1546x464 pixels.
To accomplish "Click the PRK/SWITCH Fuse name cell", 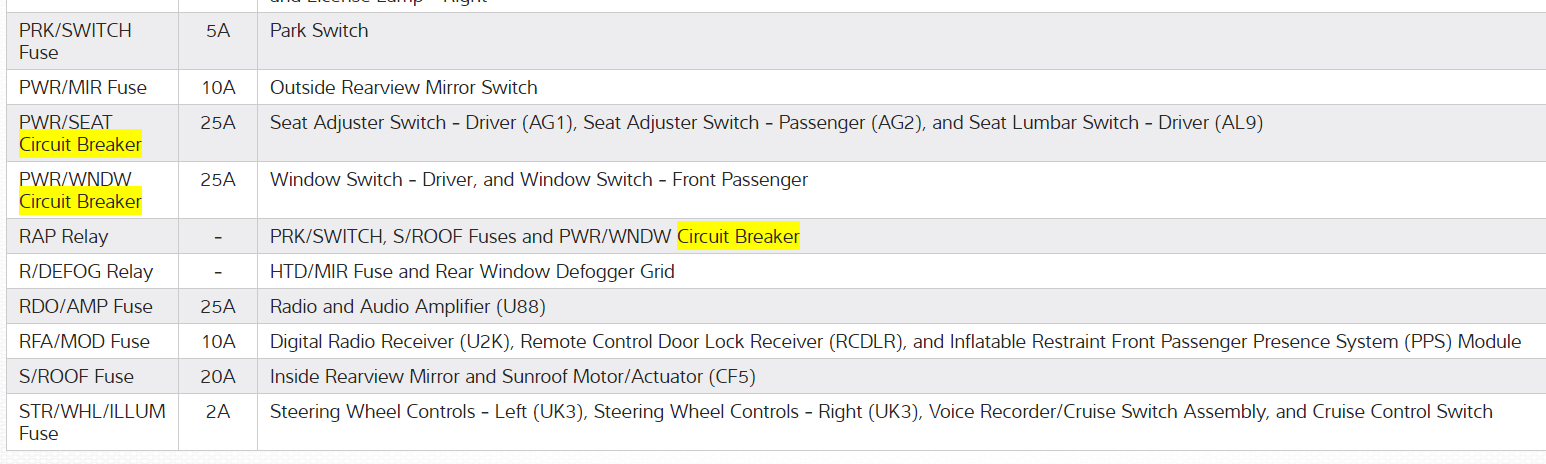I will (75, 41).
